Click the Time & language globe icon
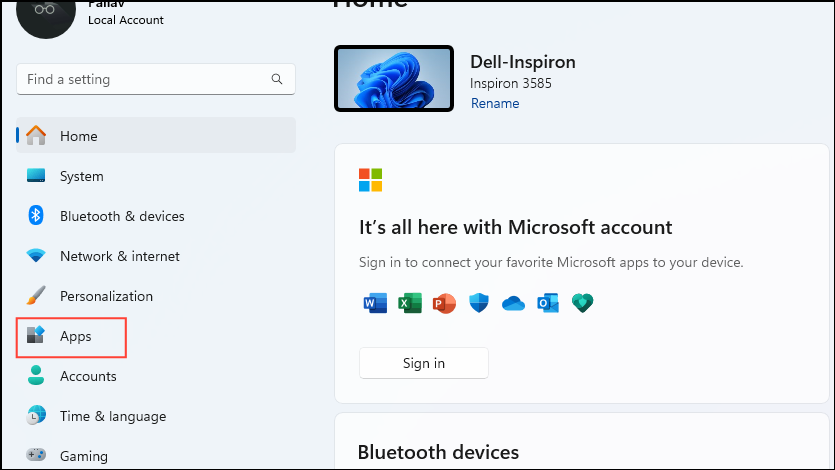Screen dimensions: 835x470 tap(36, 415)
